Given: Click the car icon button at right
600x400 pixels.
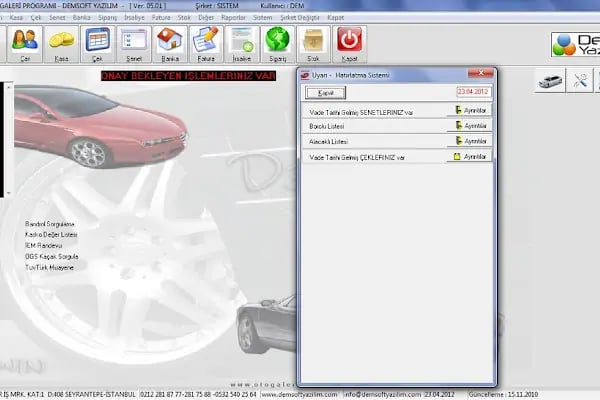Looking at the screenshot, I should pyautogui.click(x=550, y=80).
